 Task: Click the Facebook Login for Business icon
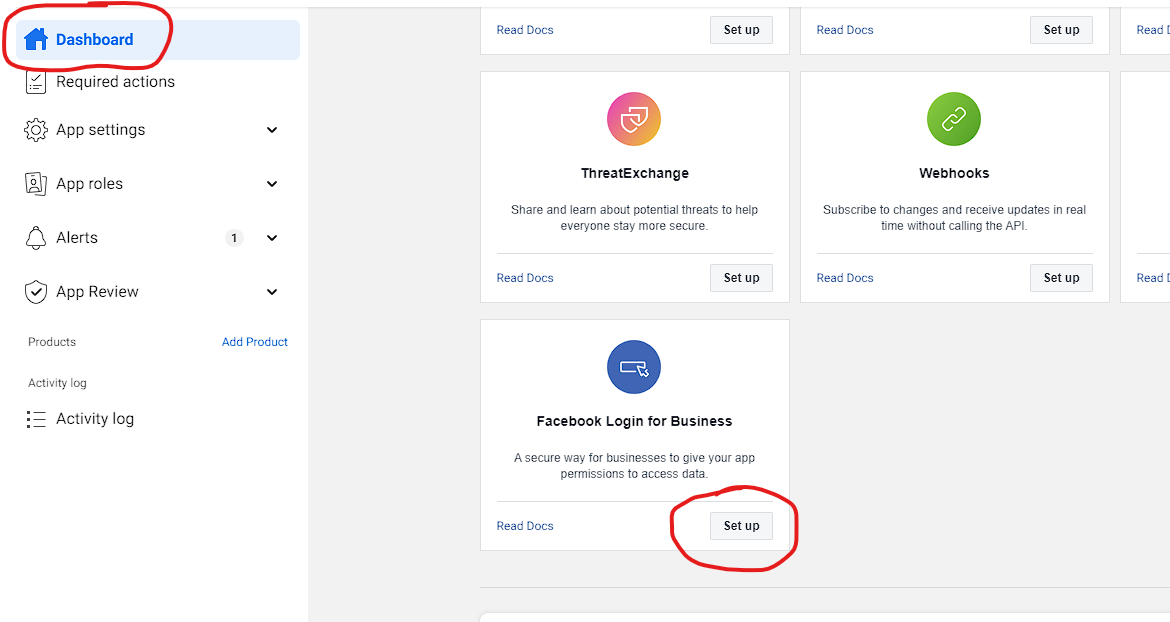(634, 367)
